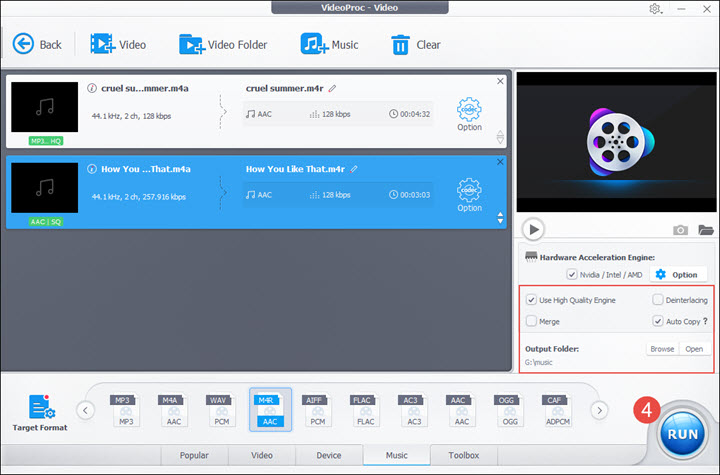The image size is (720, 475).
Task: Open settings gear in title bar
Action: tap(655, 9)
